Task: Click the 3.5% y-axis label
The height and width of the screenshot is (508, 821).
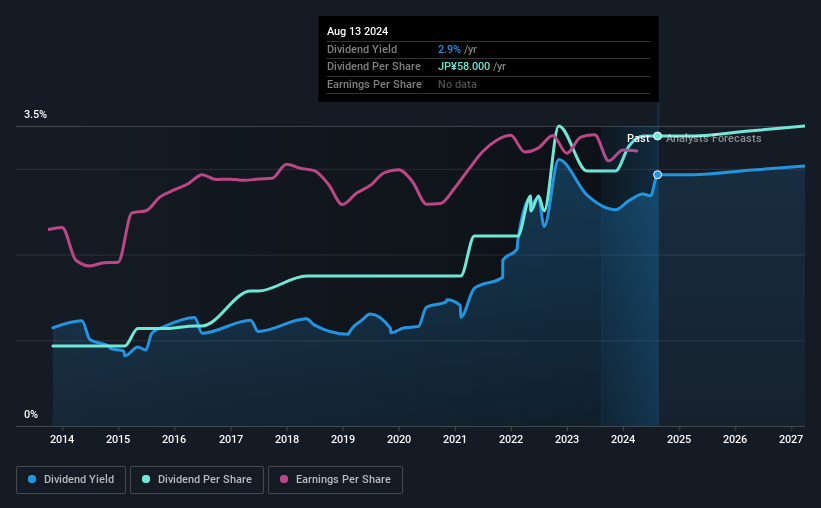Action: click(x=35, y=115)
